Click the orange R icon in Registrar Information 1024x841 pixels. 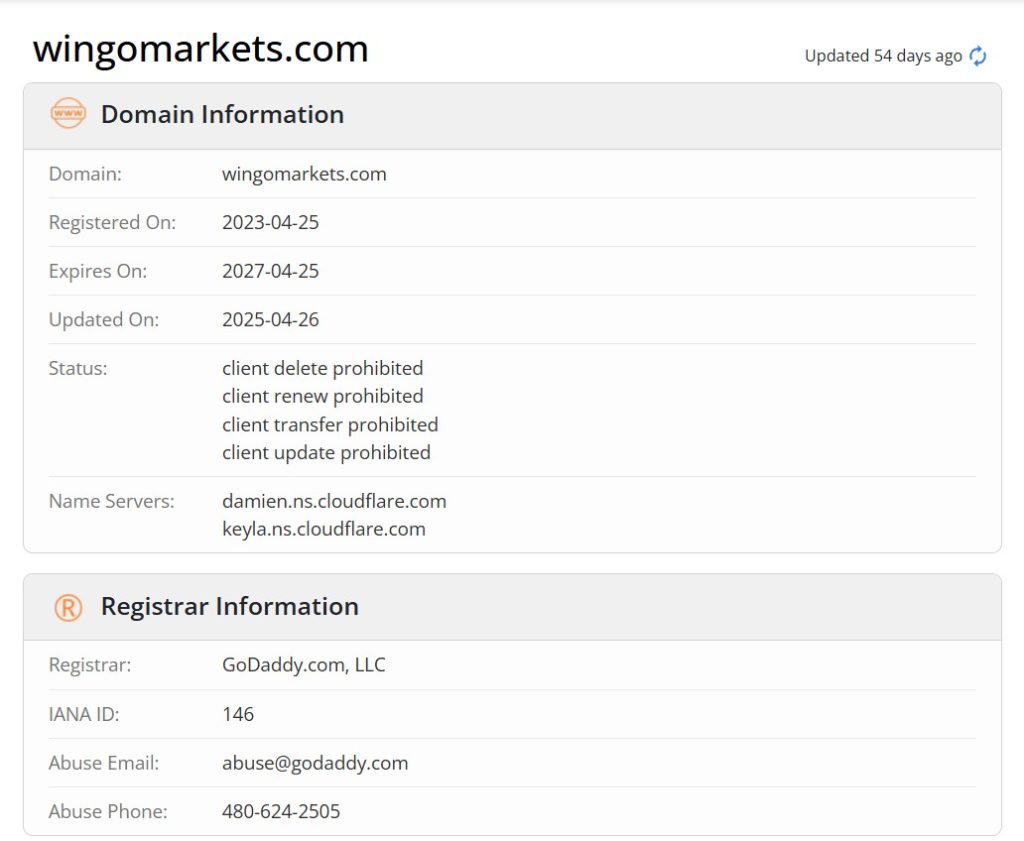tap(68, 607)
